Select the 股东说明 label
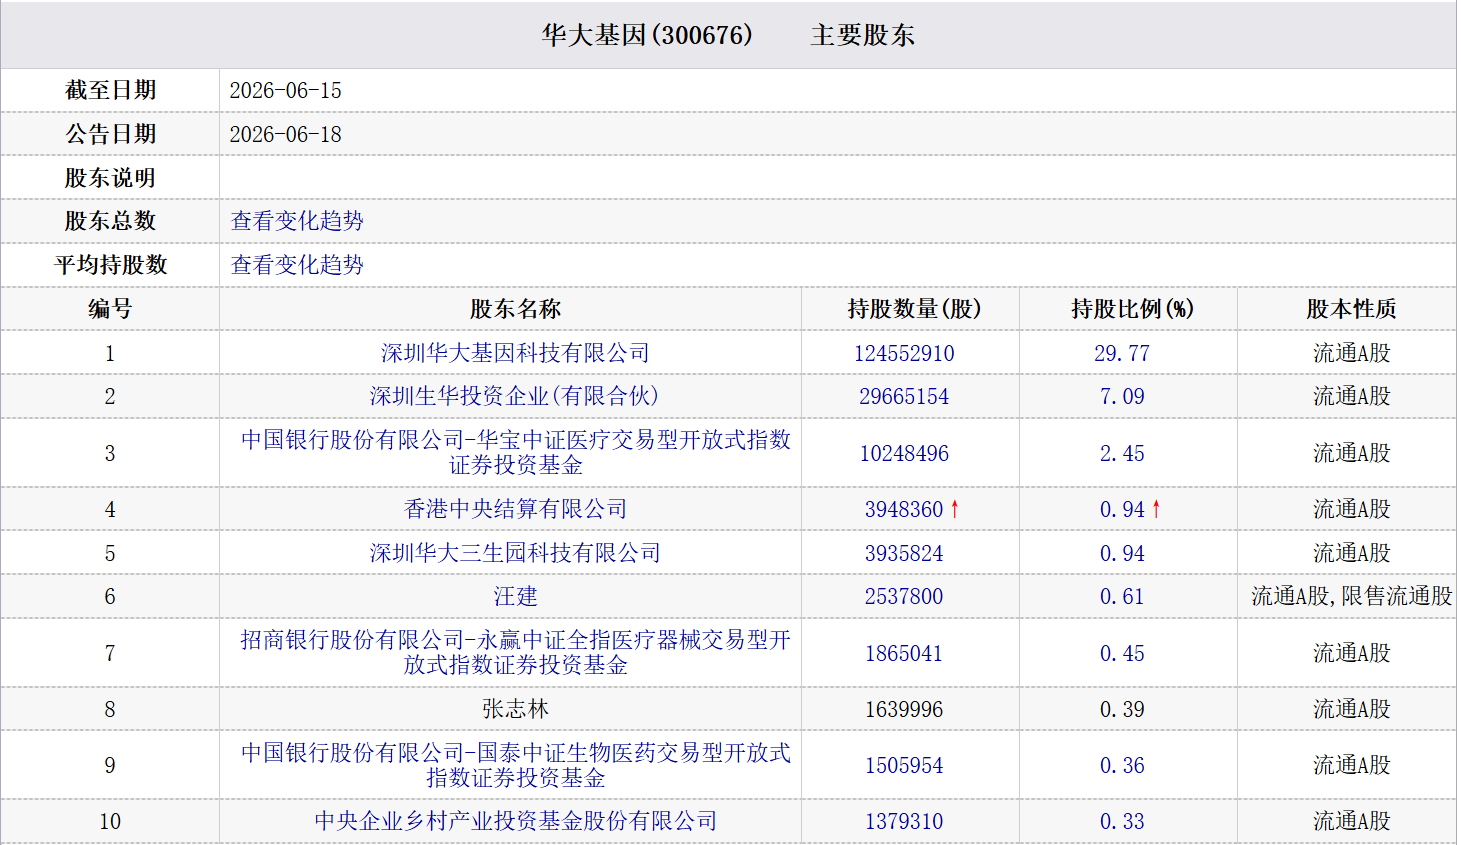This screenshot has height=845, width=1461. click(x=110, y=178)
